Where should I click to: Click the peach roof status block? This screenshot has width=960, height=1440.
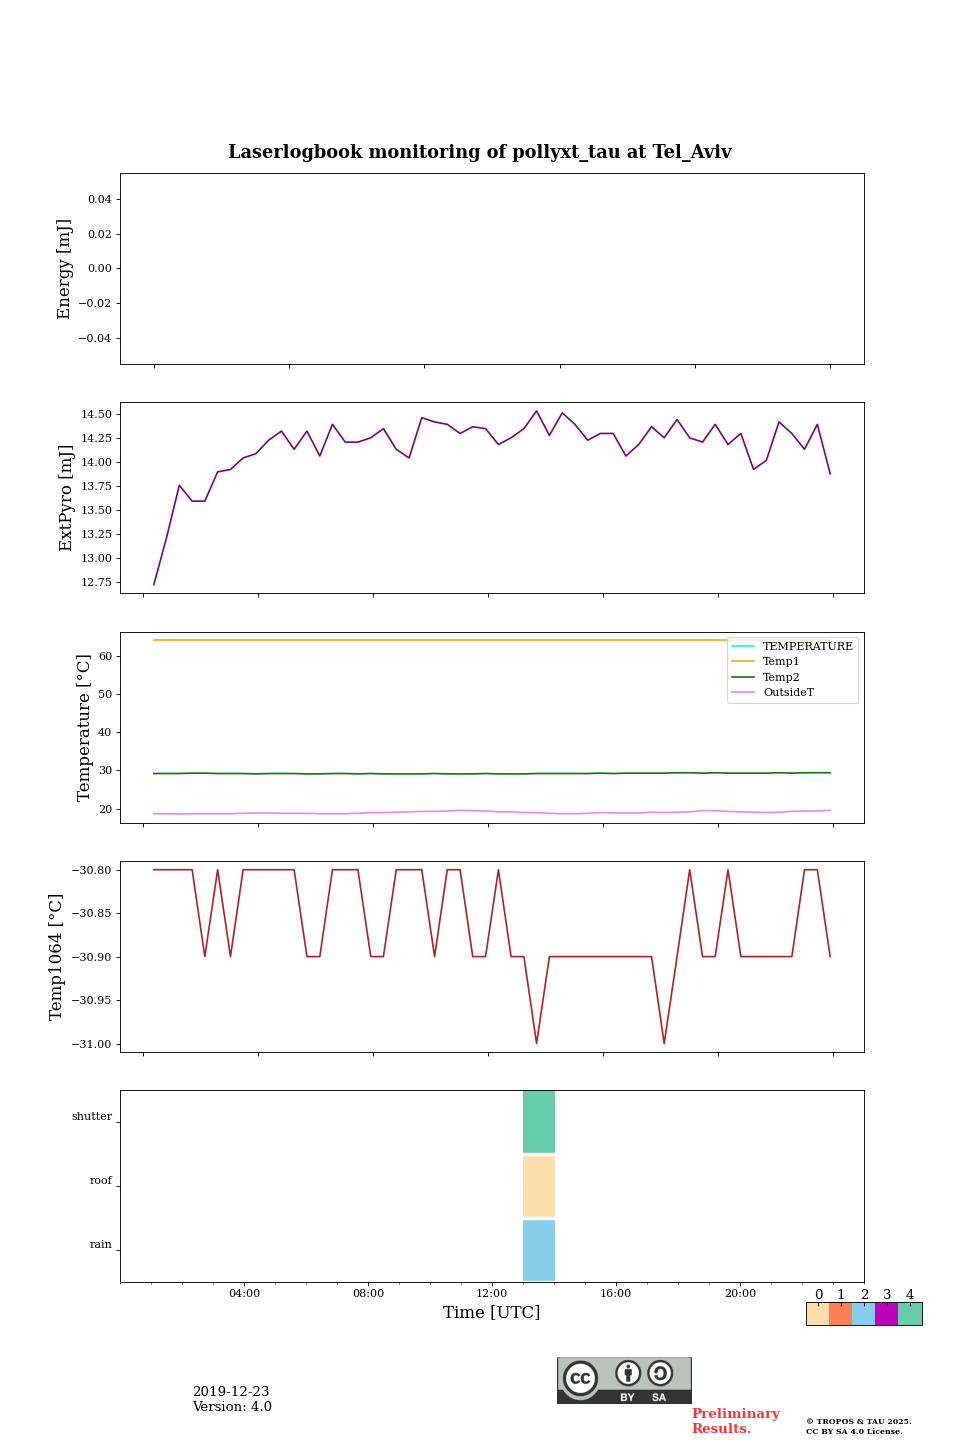539,1186
